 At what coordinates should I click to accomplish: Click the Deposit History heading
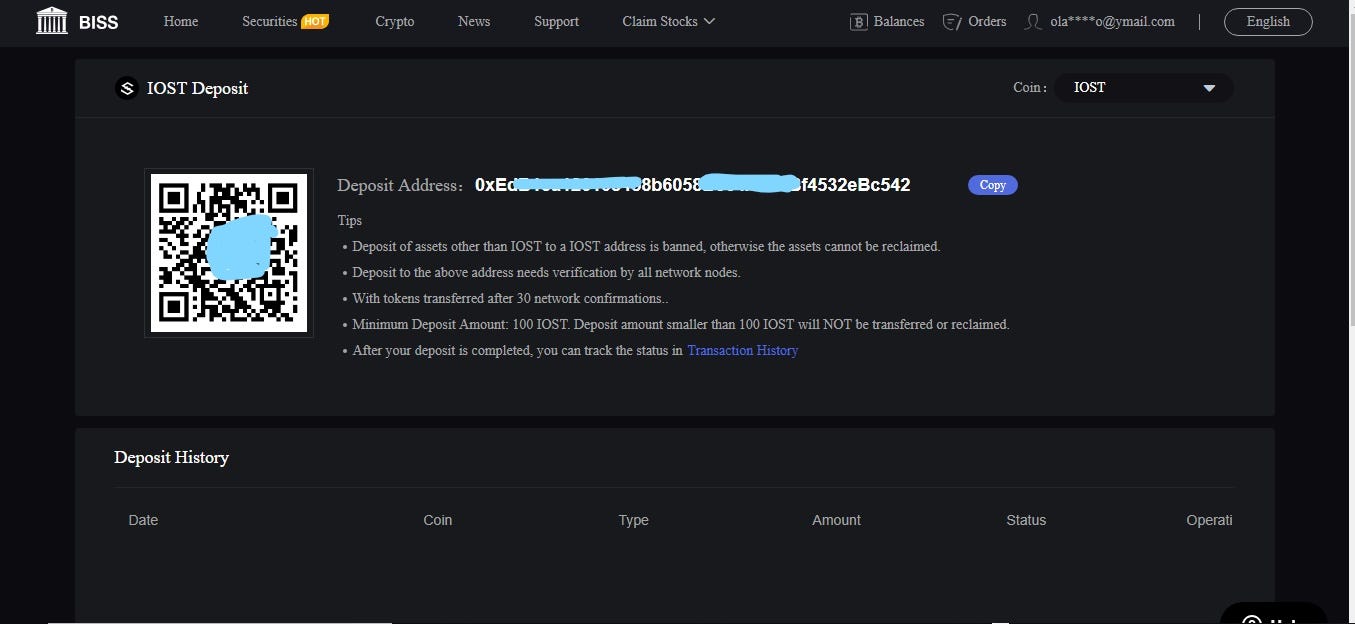click(x=171, y=457)
